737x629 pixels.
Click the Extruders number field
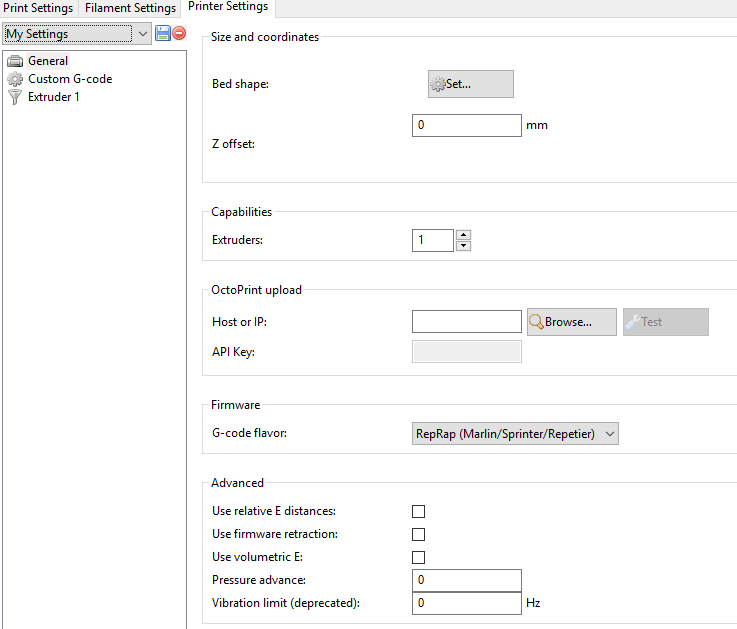click(432, 240)
